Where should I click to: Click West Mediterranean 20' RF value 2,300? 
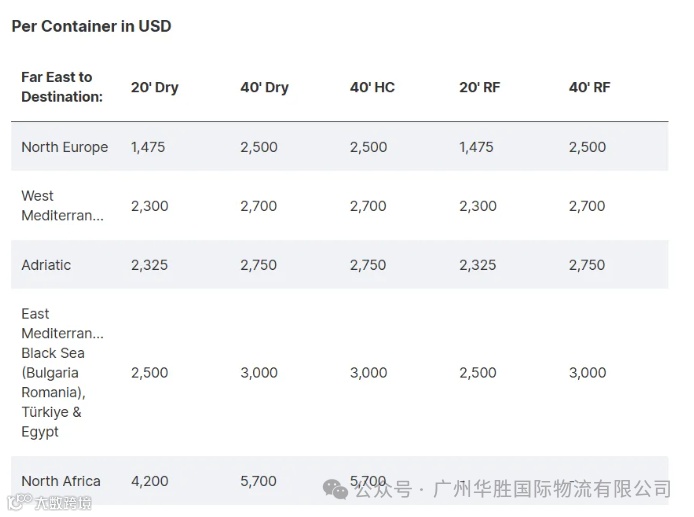[x=478, y=206]
